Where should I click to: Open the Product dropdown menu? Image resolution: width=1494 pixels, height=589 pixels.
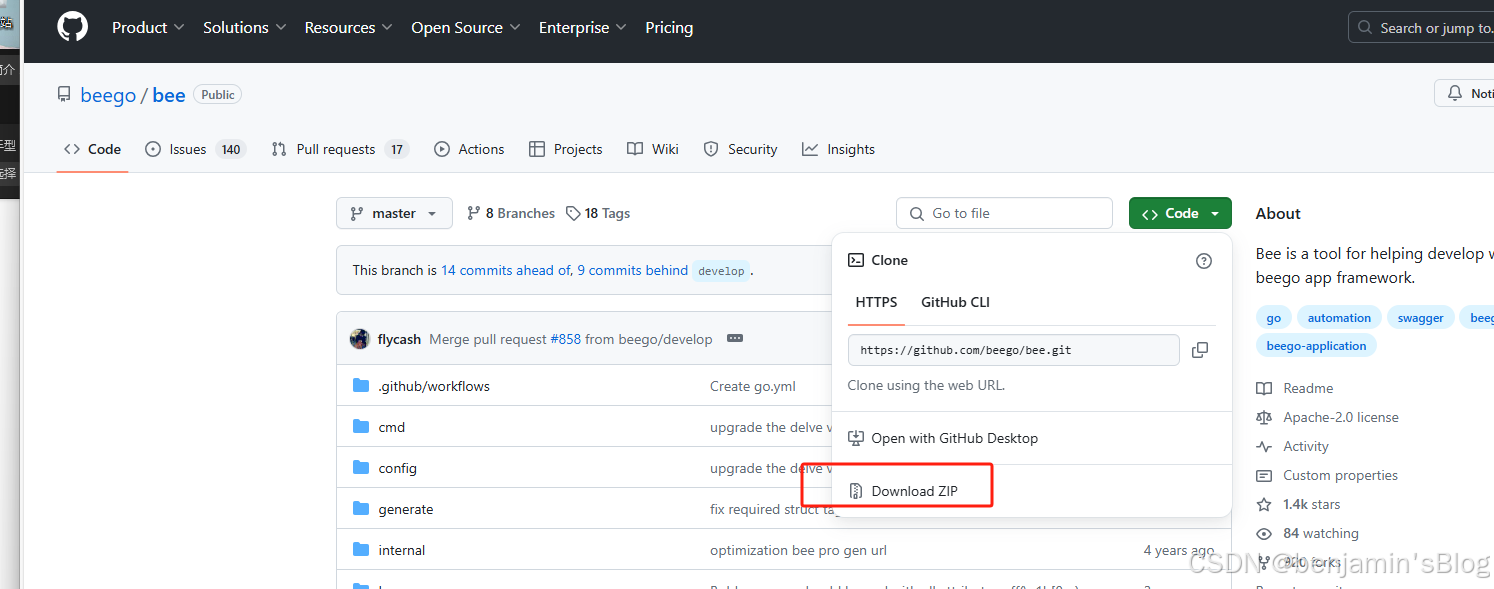[148, 28]
